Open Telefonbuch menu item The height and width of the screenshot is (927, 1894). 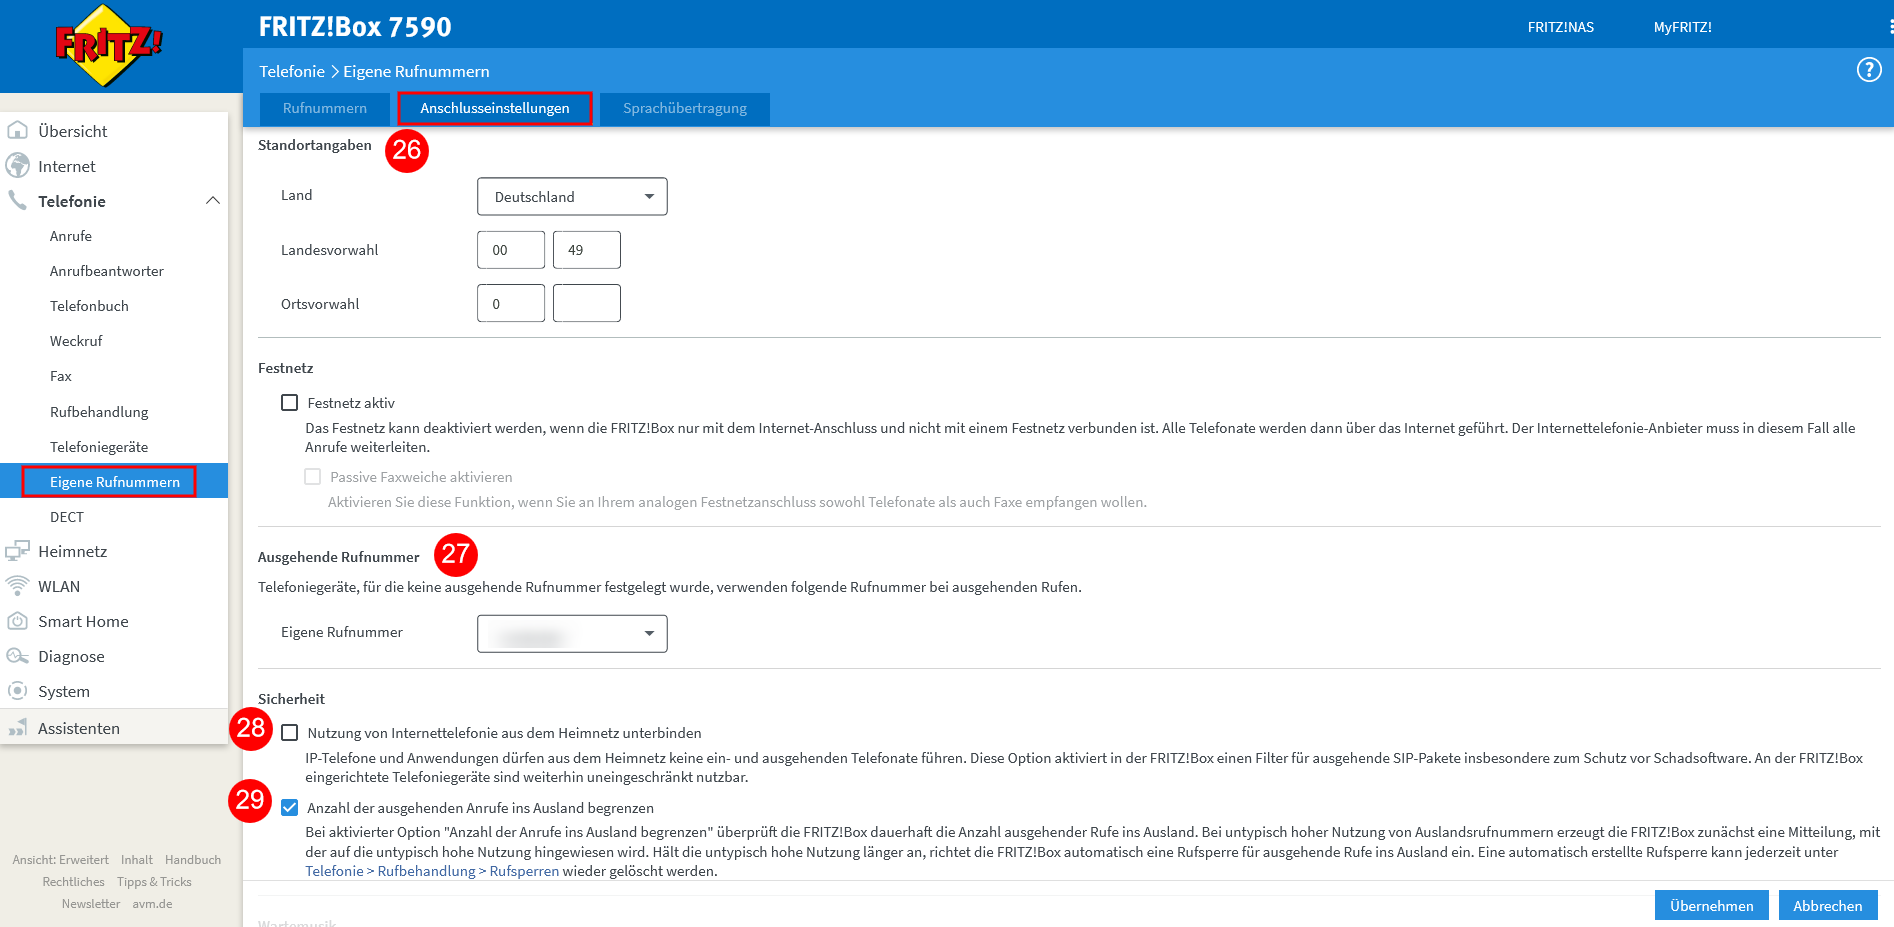click(x=89, y=306)
